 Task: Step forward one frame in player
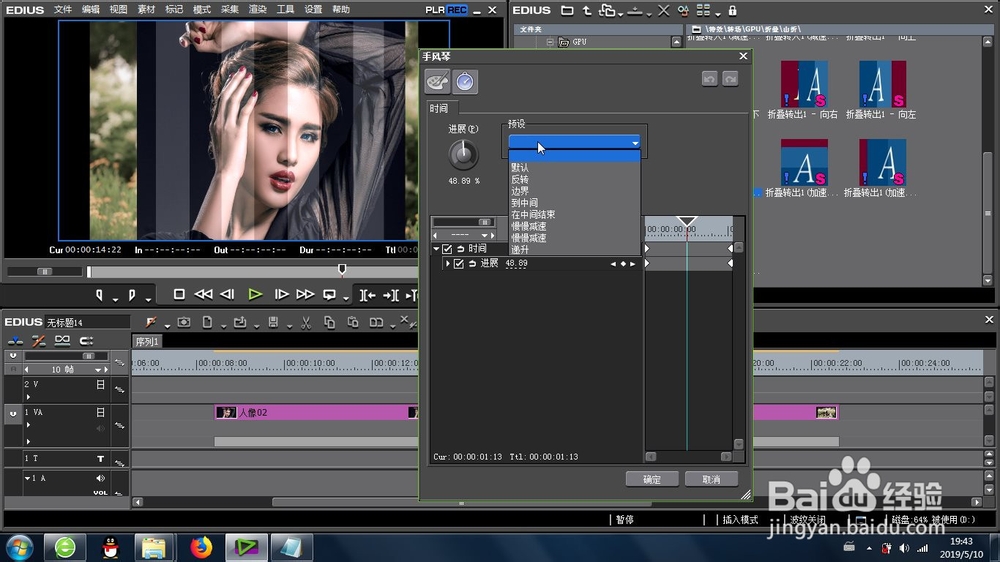coord(281,294)
